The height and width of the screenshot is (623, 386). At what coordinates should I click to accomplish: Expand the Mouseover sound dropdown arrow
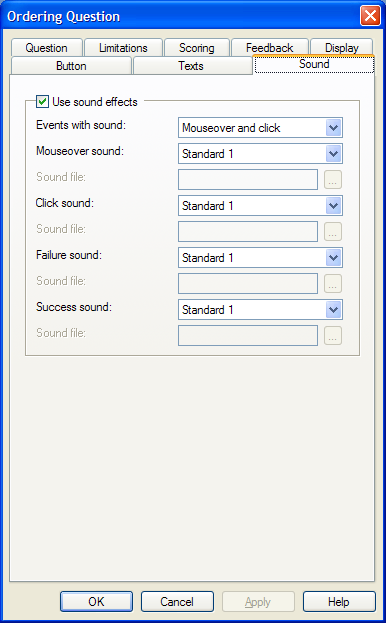coord(333,154)
